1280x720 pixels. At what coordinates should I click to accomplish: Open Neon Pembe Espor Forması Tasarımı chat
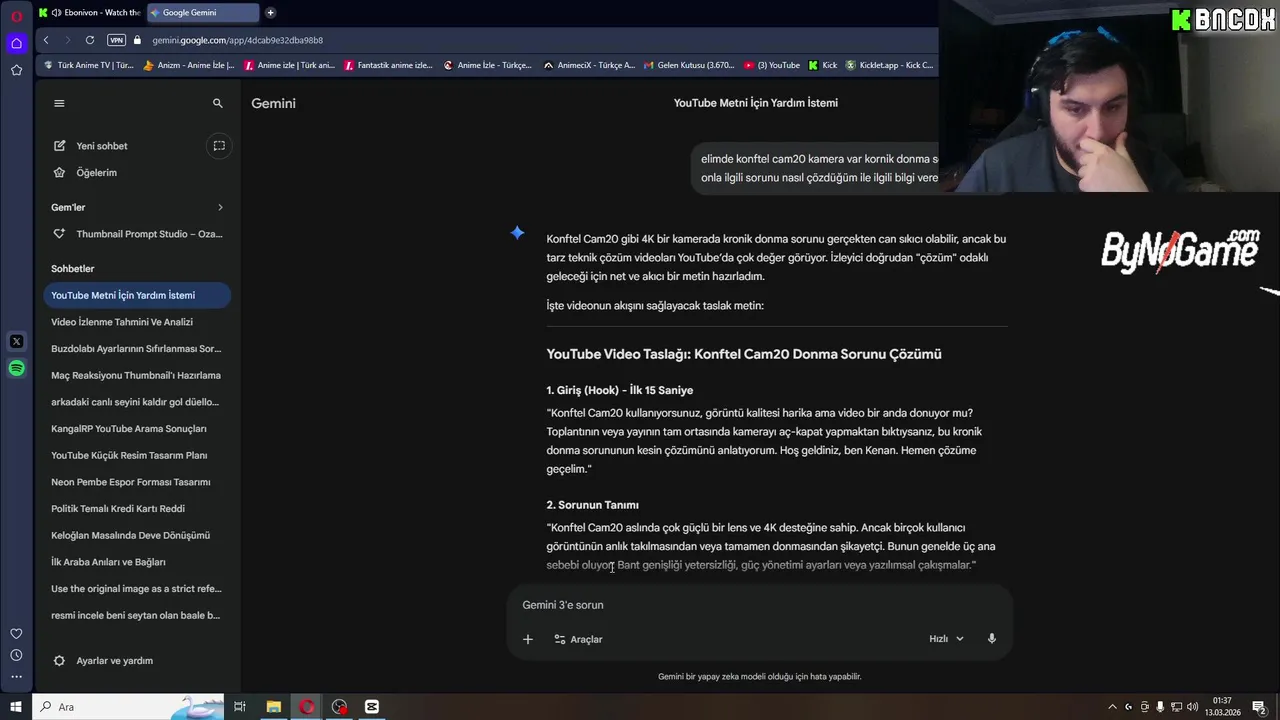[138, 482]
